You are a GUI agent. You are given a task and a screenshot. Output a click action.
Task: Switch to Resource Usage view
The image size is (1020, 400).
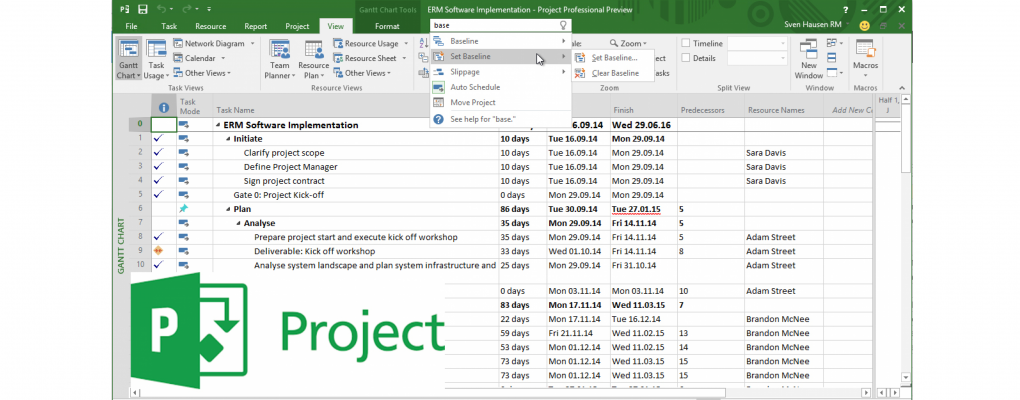click(366, 44)
